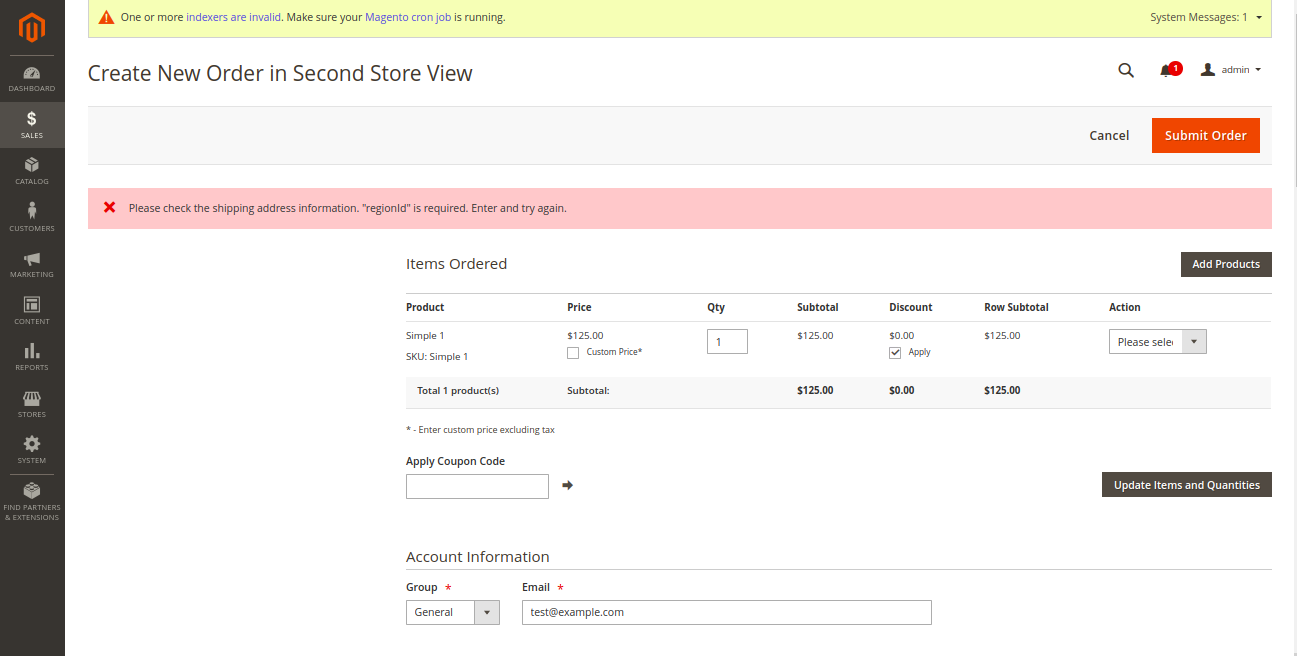The width and height of the screenshot is (1297, 656).
Task: Open the customer Group dropdown
Action: tap(453, 612)
